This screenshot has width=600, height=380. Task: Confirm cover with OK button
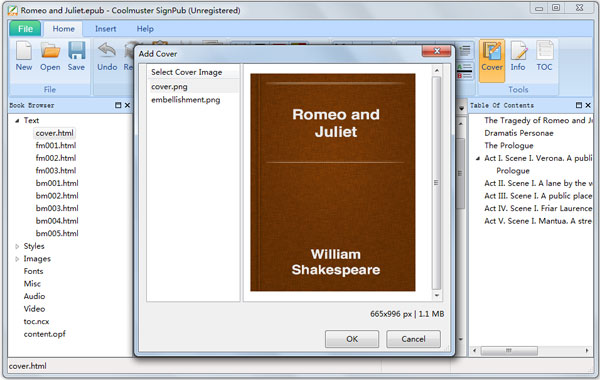click(352, 339)
